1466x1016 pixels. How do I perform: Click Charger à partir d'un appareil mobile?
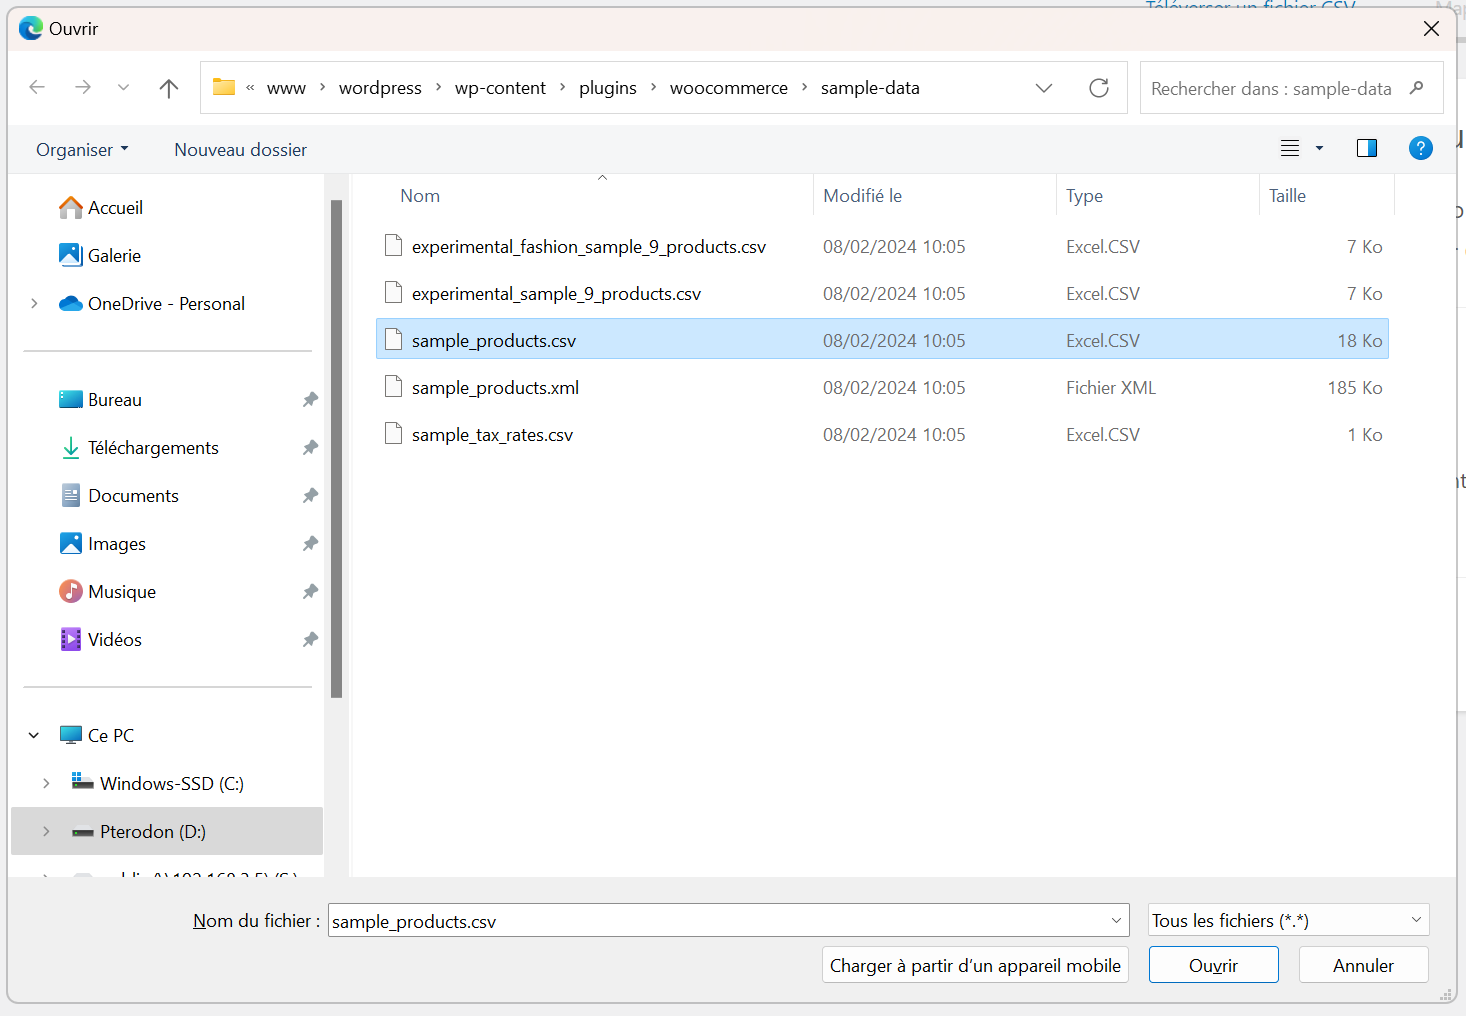coord(975,965)
